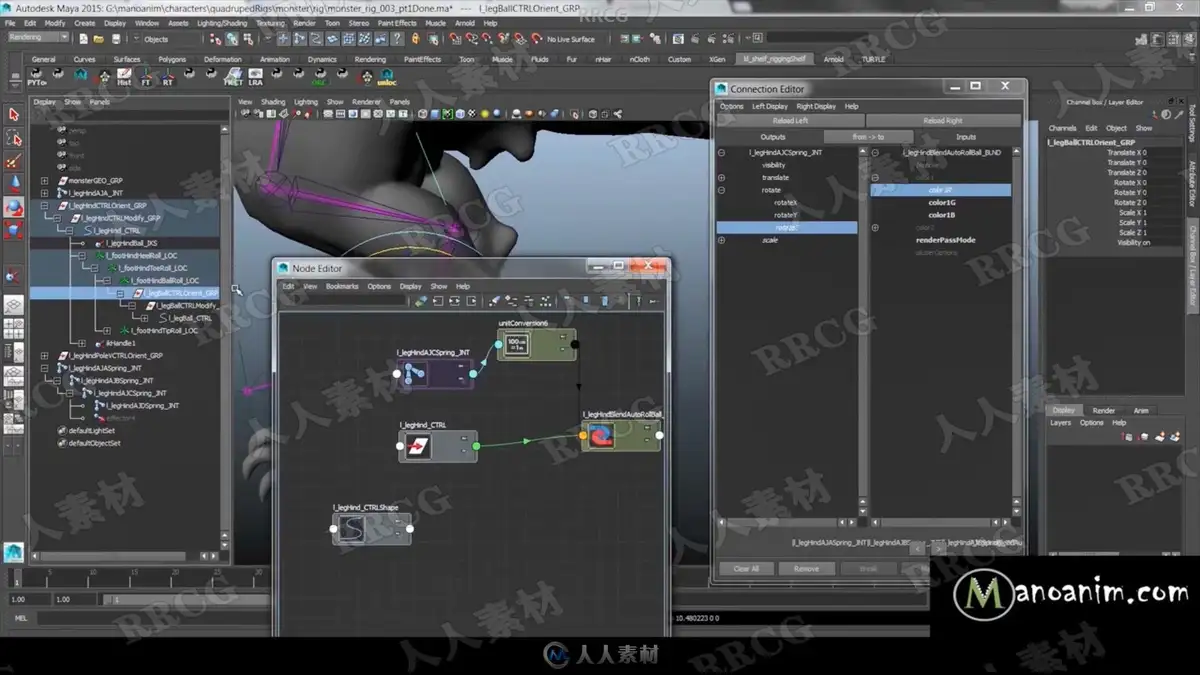Select color1G in Connection Editor inputs

click(942, 203)
